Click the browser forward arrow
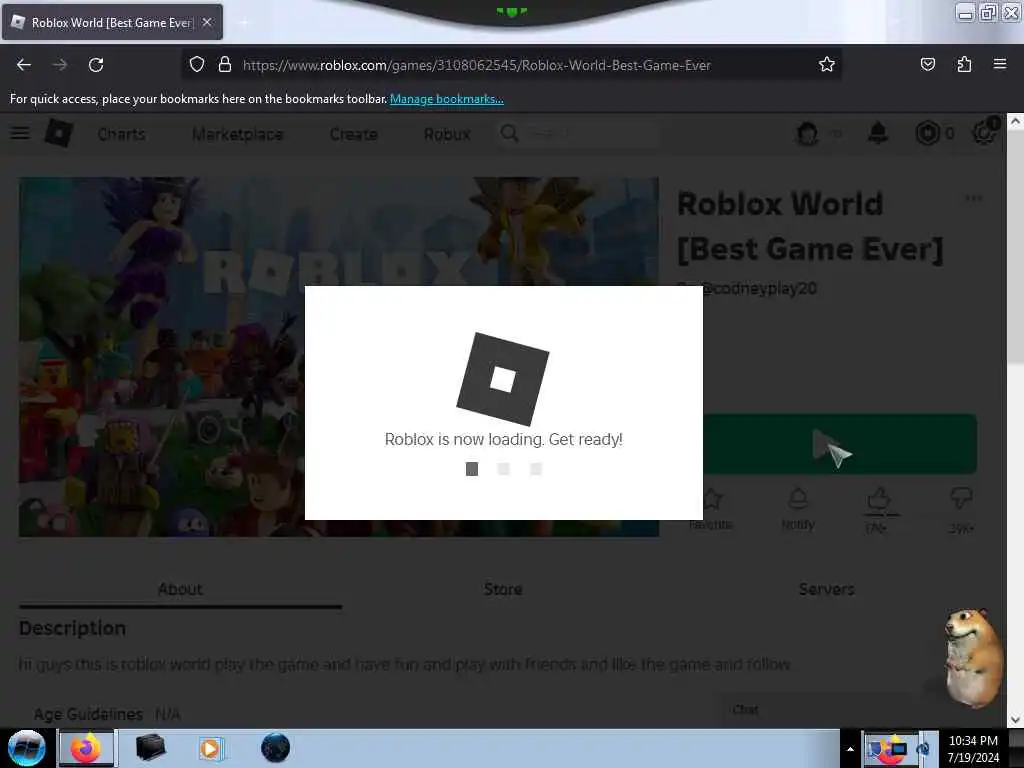 click(x=59, y=65)
